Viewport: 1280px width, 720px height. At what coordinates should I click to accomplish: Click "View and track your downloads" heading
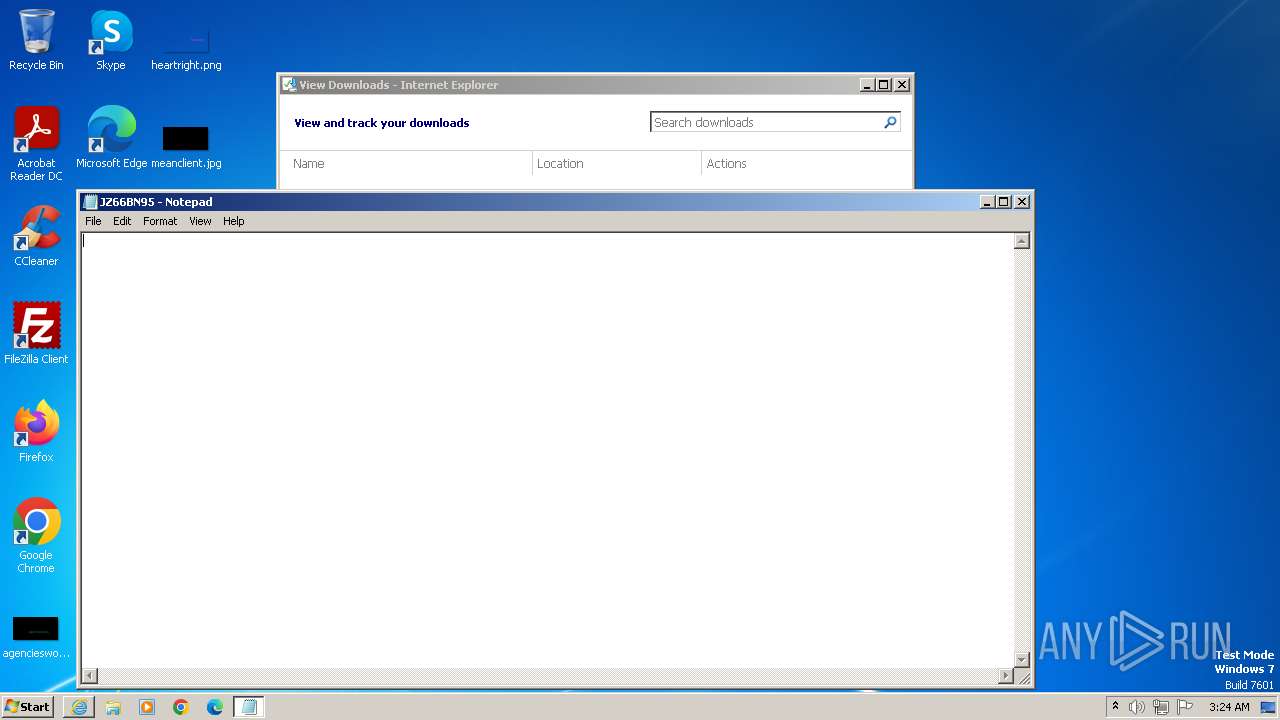point(381,123)
